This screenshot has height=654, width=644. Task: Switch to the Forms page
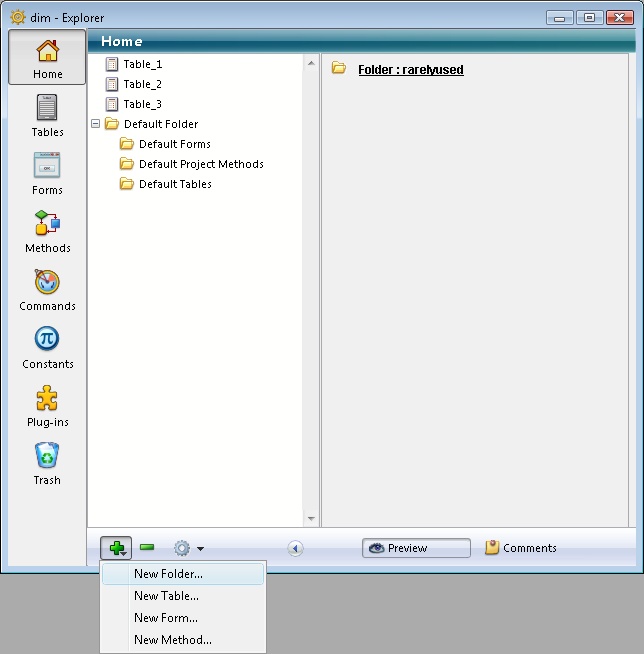[47, 173]
